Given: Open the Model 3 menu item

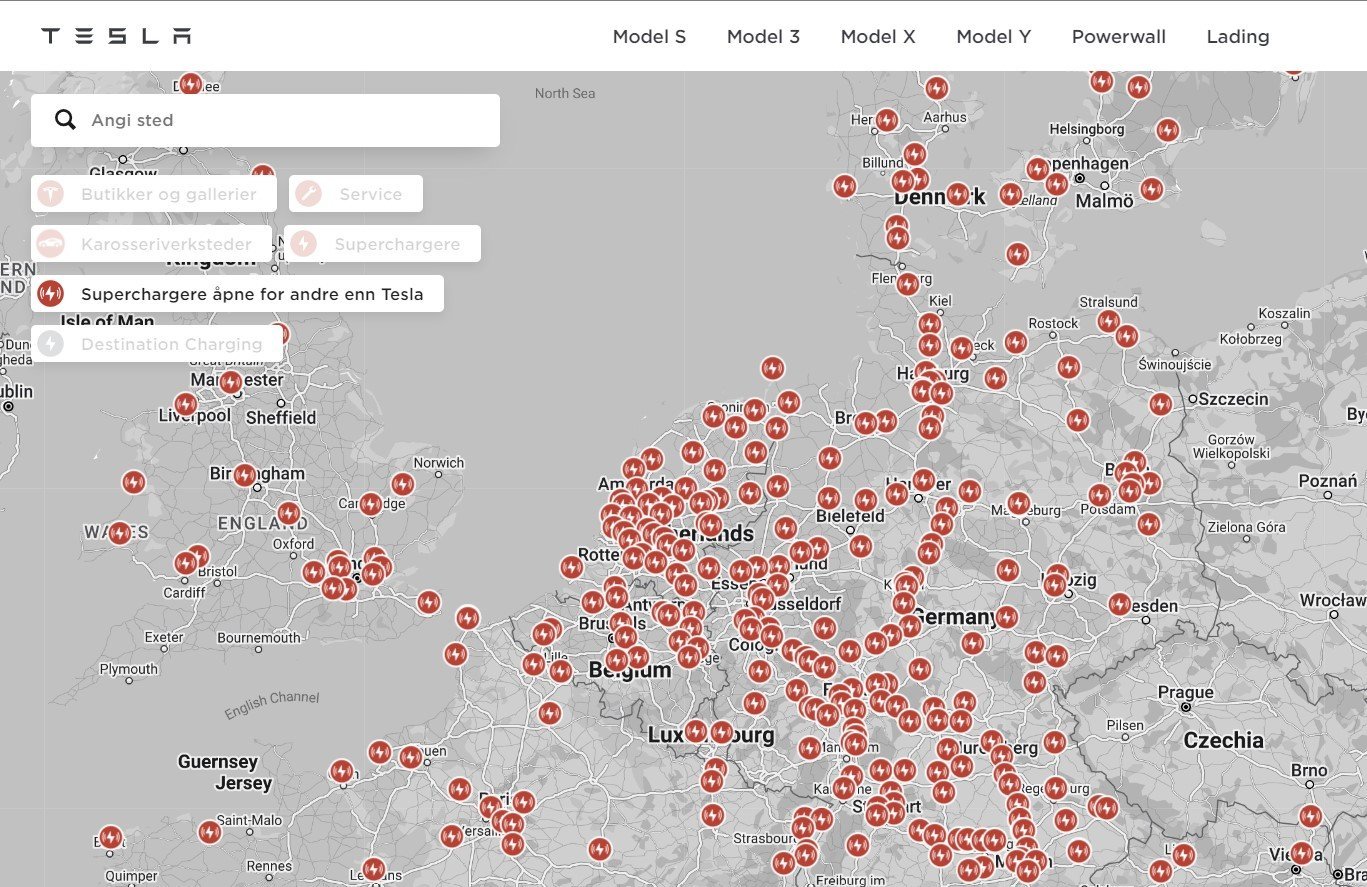Looking at the screenshot, I should pos(763,37).
